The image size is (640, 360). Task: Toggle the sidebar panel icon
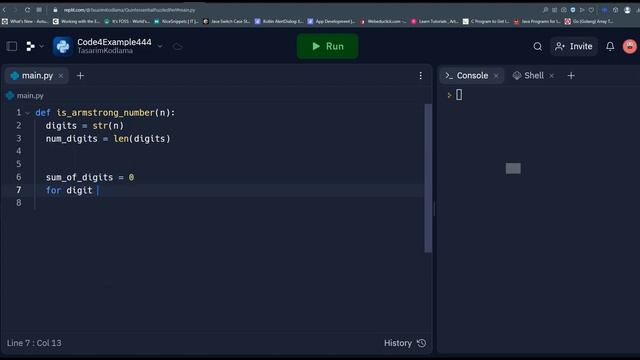[12, 47]
